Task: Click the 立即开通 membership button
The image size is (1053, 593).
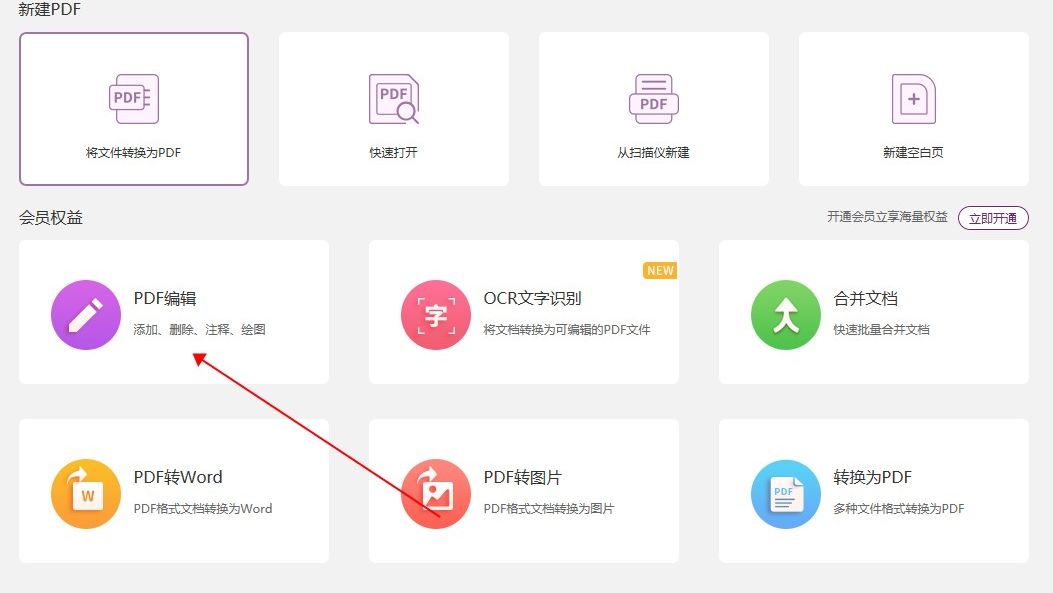Action: (x=993, y=217)
